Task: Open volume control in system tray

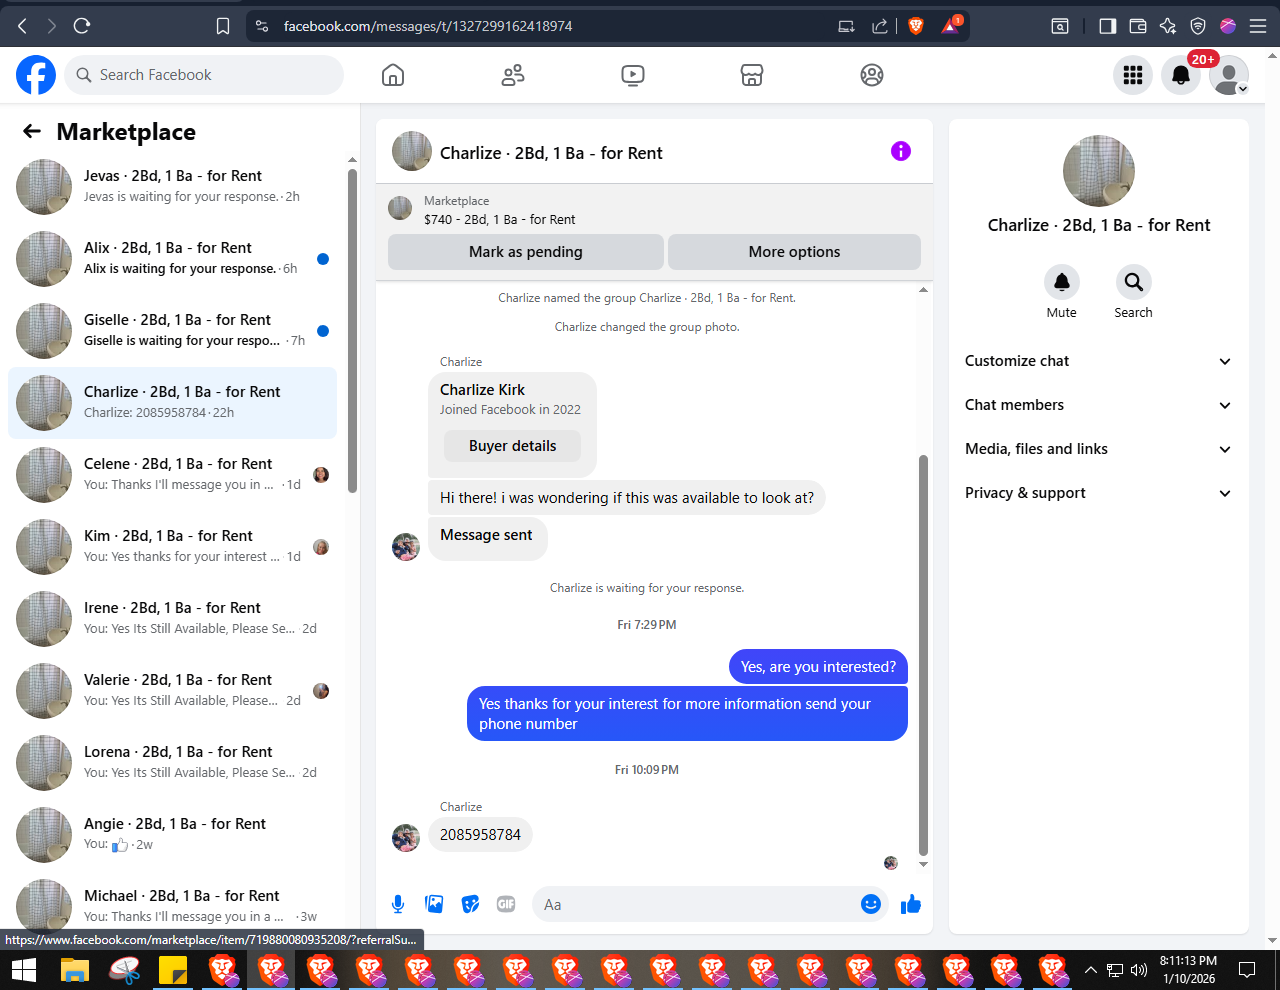Action: click(x=1139, y=970)
